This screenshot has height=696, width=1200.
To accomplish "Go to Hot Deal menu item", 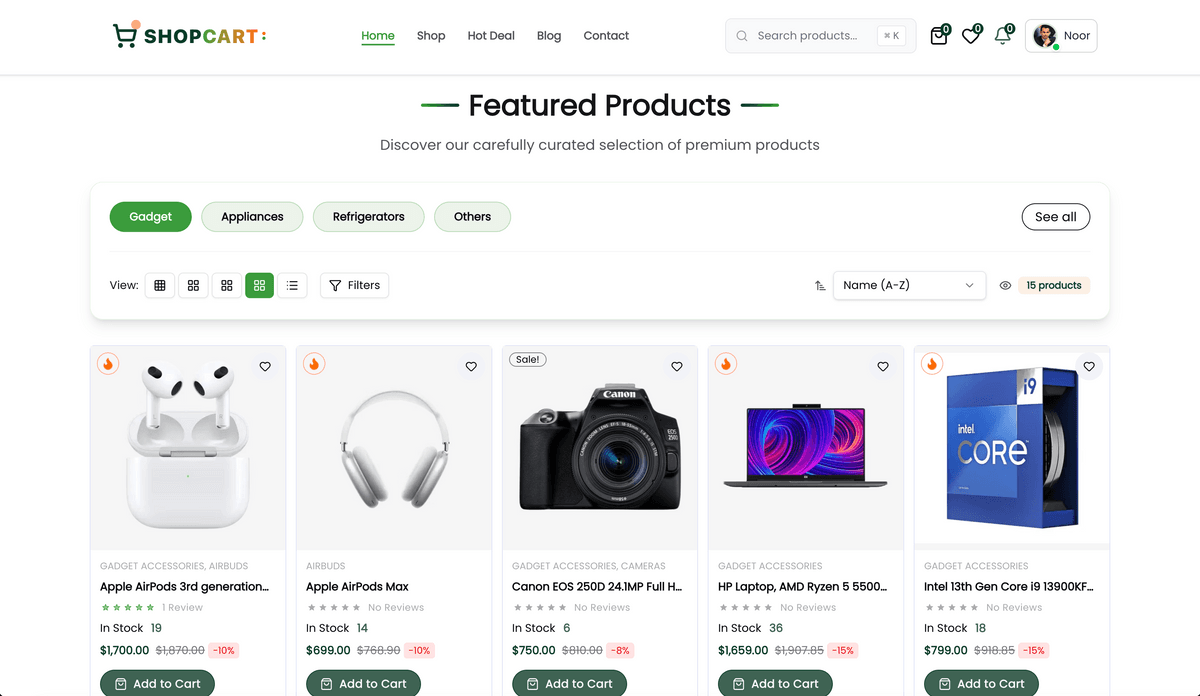I will 491,36.
